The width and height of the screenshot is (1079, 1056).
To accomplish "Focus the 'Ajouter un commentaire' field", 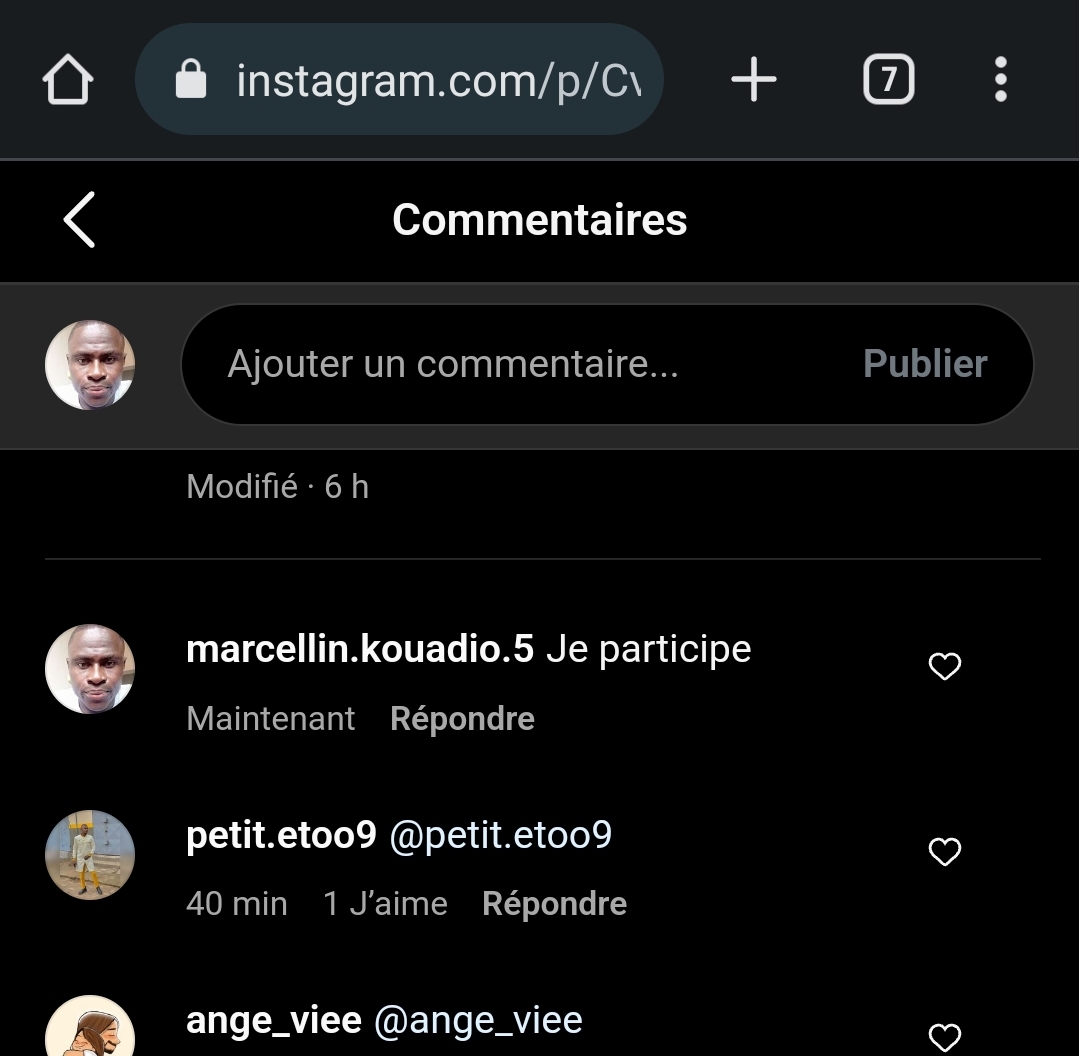I will coord(520,364).
